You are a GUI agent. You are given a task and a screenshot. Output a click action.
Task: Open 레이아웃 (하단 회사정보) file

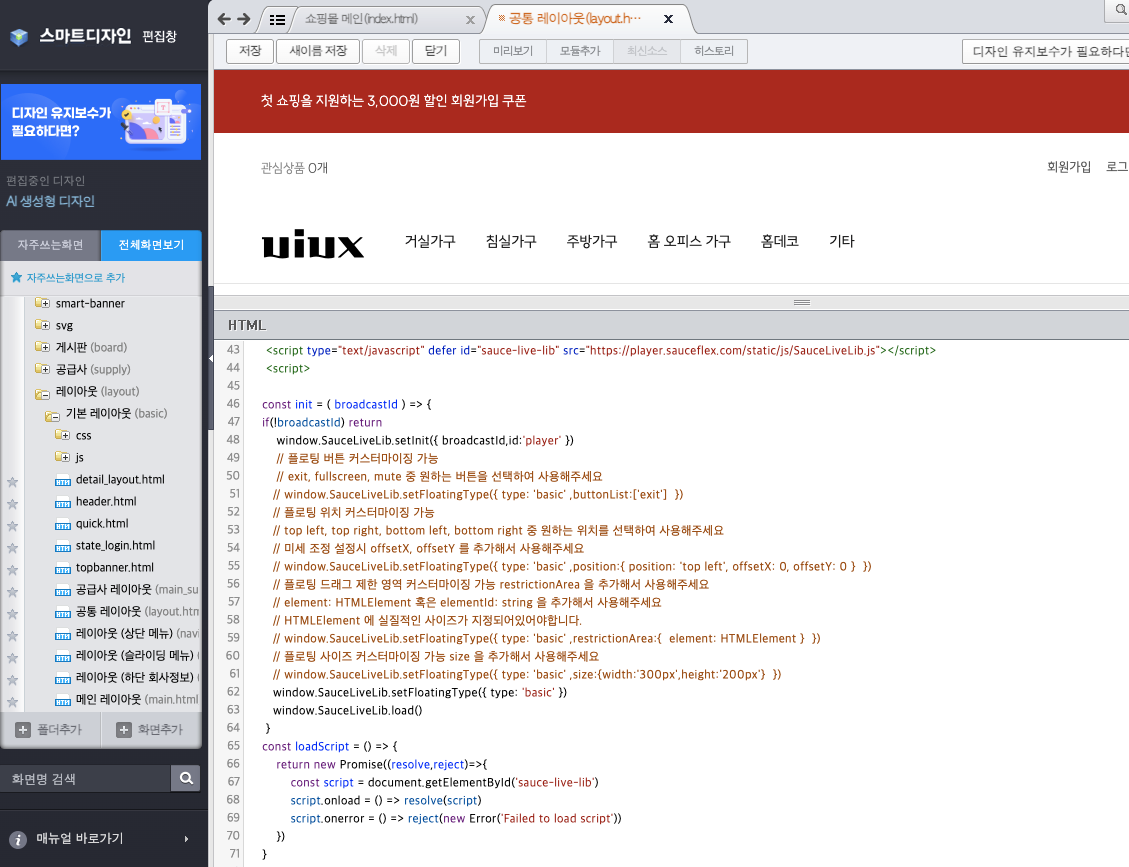tap(137, 678)
